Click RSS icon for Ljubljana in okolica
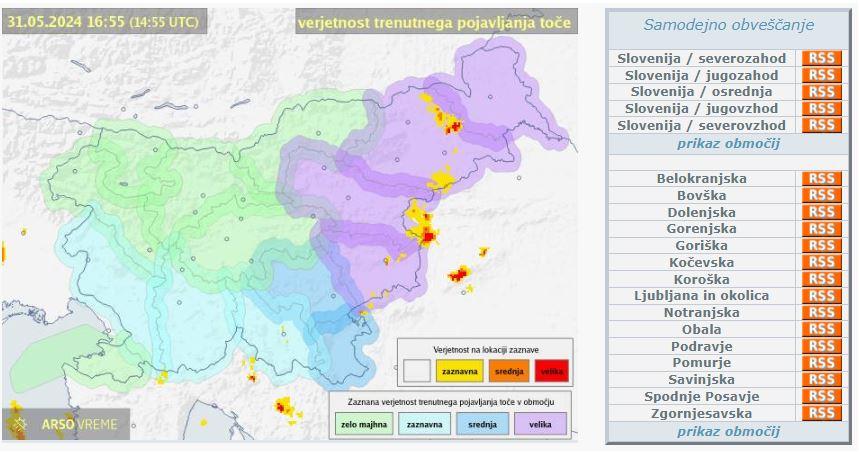 (821, 296)
